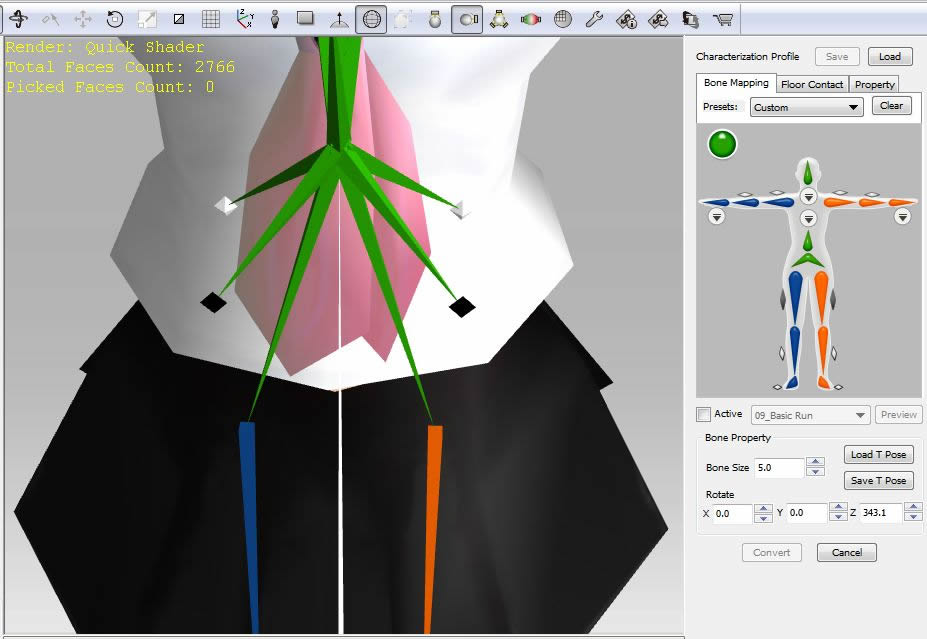Screen dimensions: 927x639
Task: Activate the circular-arrow rotate tool
Action: [x=115, y=19]
